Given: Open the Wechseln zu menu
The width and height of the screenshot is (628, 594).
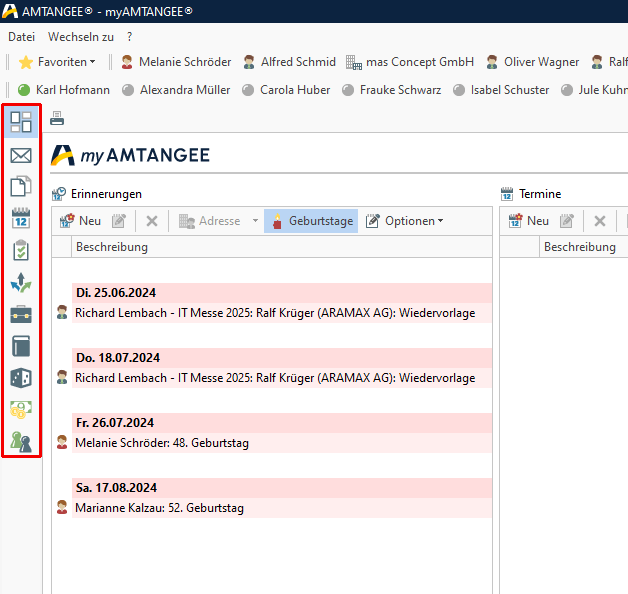Looking at the screenshot, I should 81,37.
